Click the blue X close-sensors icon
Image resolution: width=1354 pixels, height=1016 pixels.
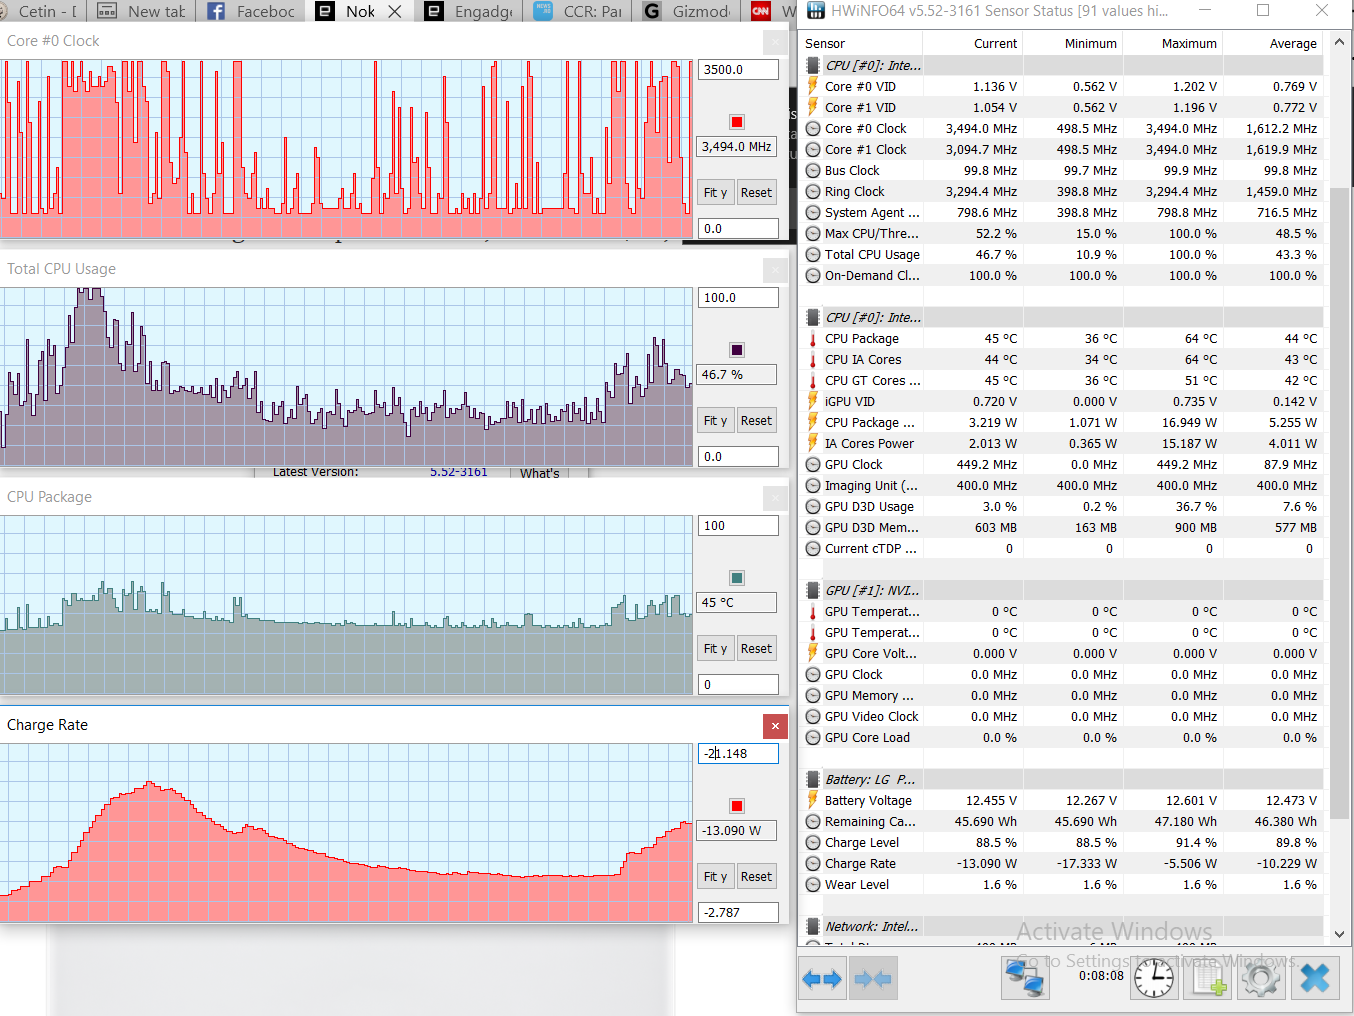(x=1315, y=978)
